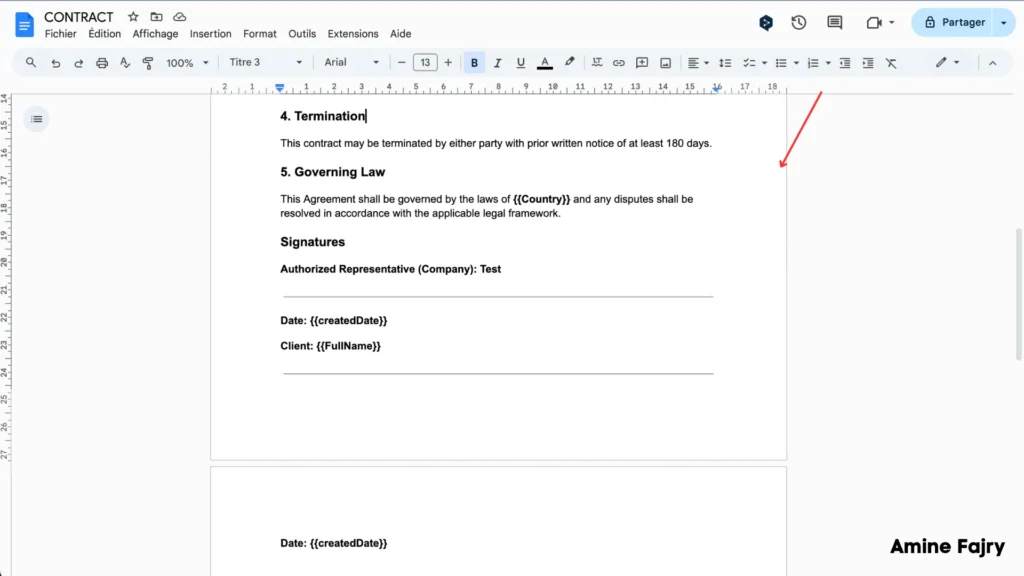The width and height of the screenshot is (1024, 576).
Task: Clear text formatting
Action: (891, 63)
